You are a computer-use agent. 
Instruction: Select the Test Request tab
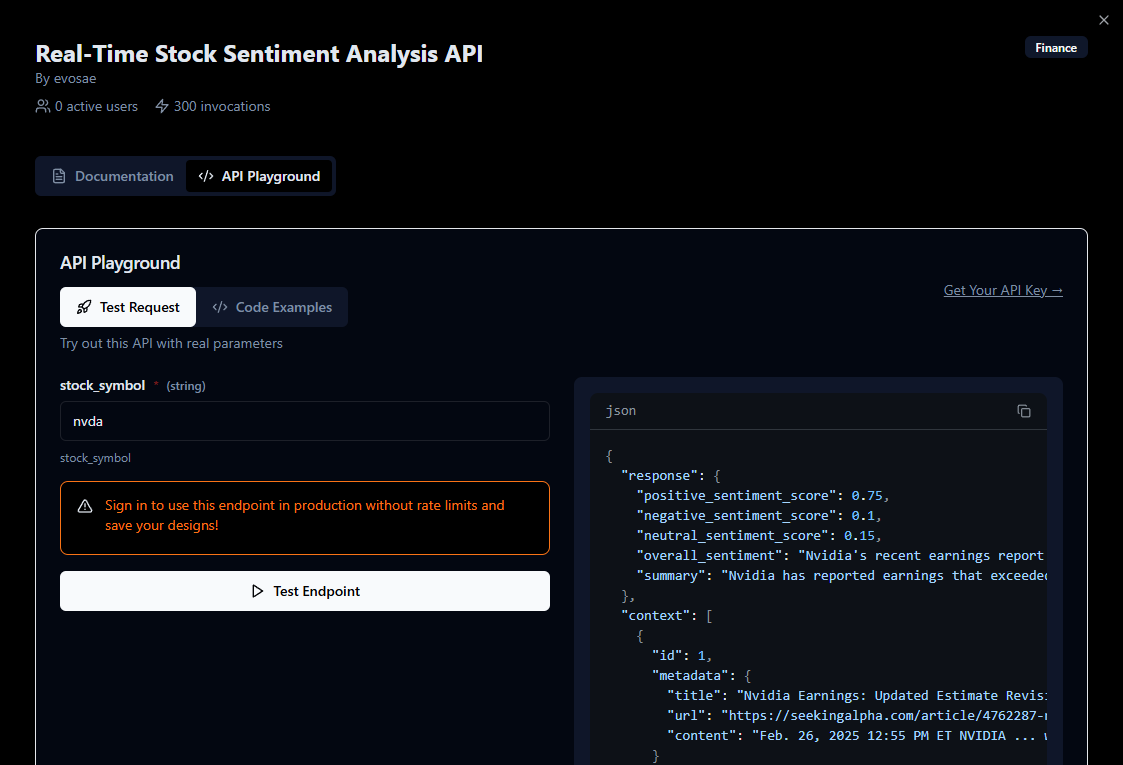click(x=128, y=307)
